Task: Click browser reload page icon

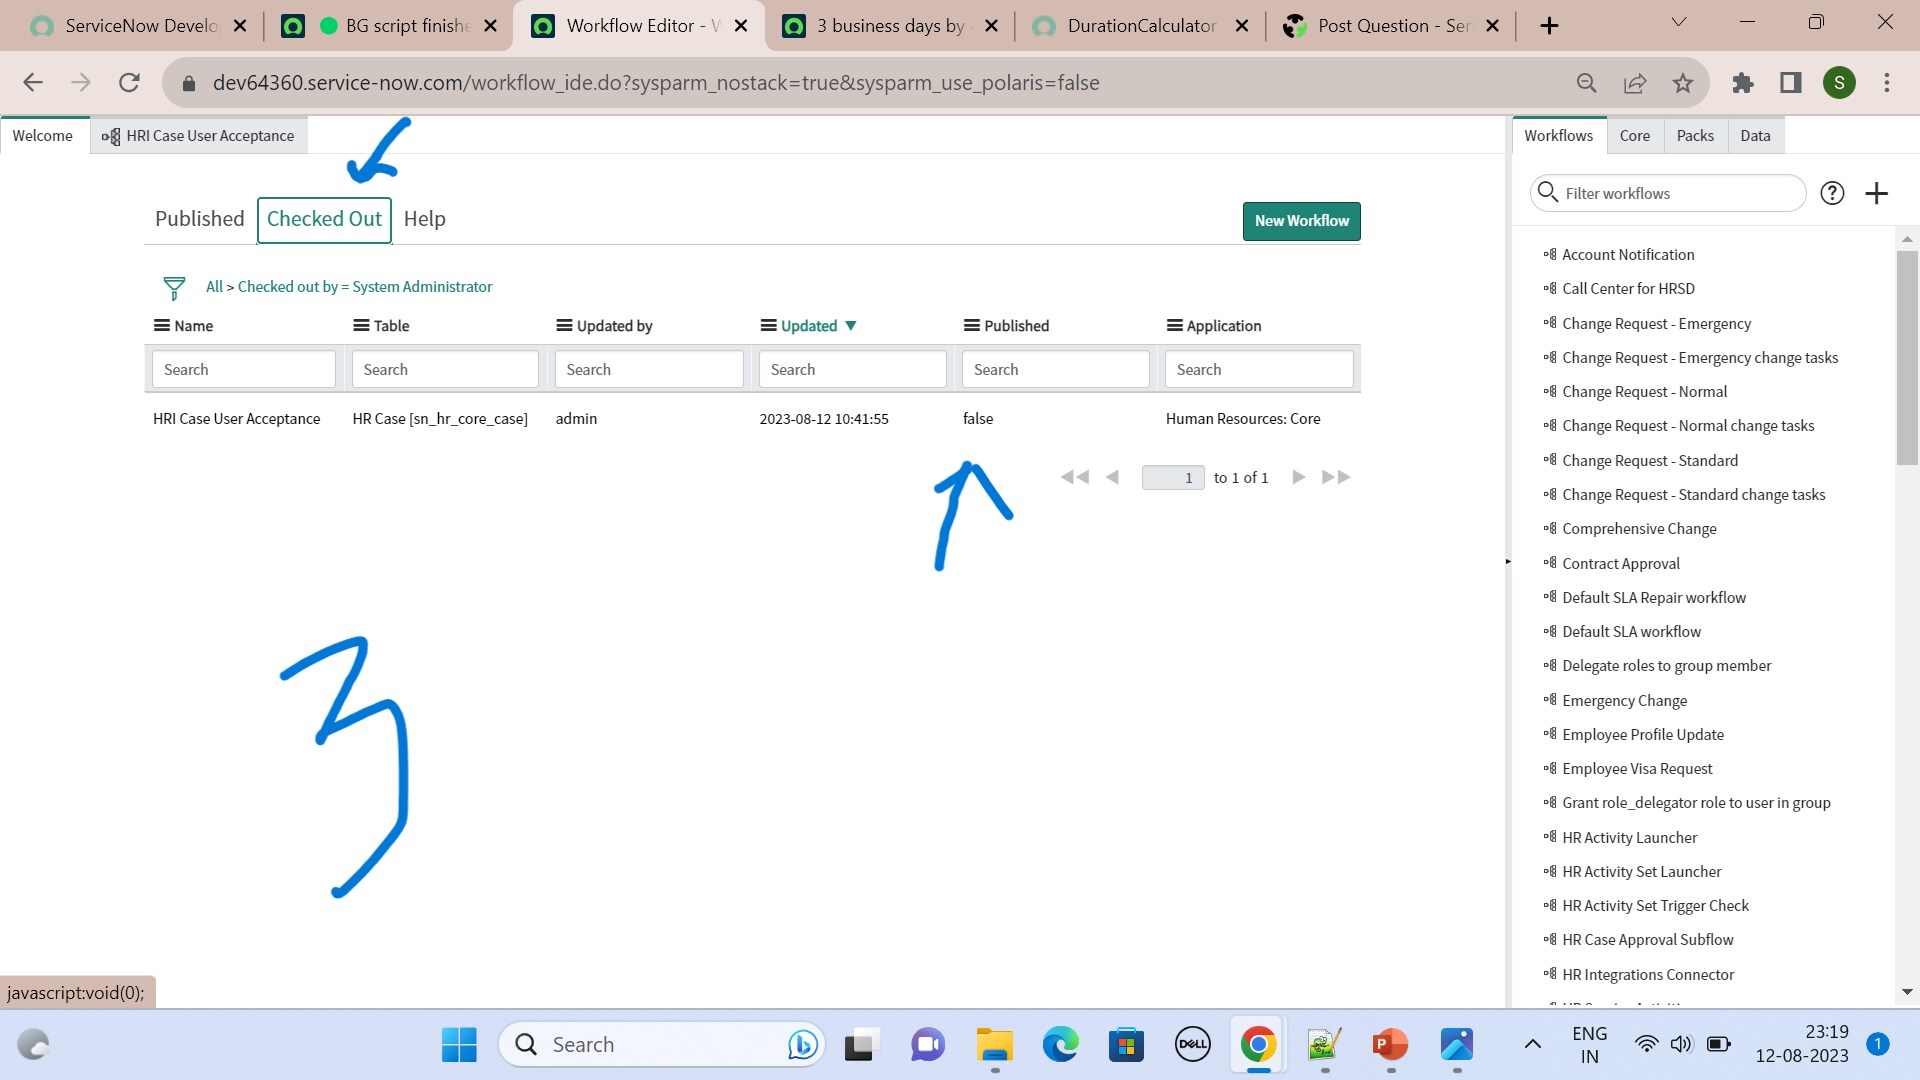Action: [129, 83]
